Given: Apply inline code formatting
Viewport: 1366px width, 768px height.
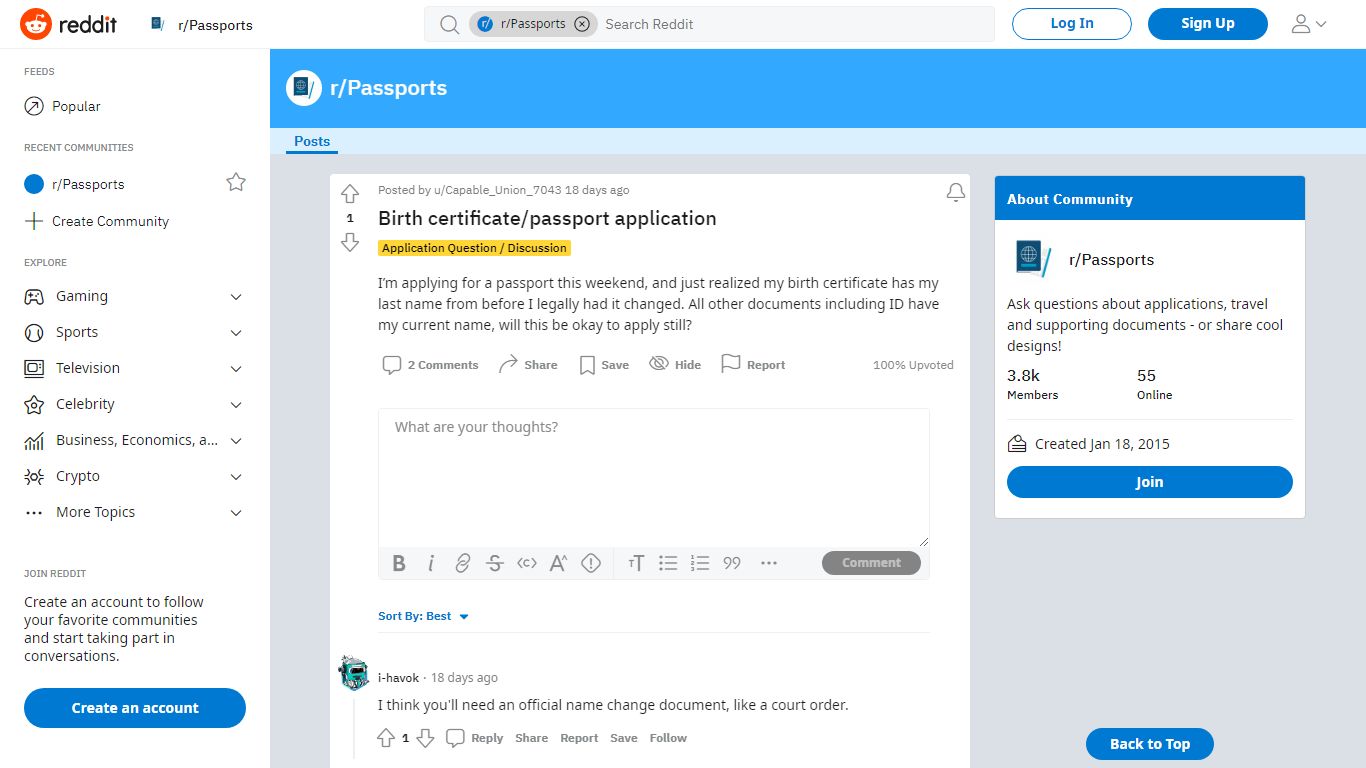Looking at the screenshot, I should tap(527, 563).
